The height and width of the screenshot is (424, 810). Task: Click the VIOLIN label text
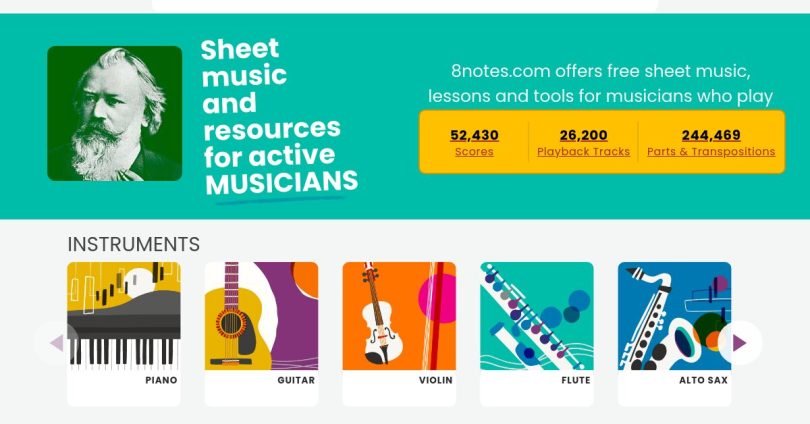[436, 380]
